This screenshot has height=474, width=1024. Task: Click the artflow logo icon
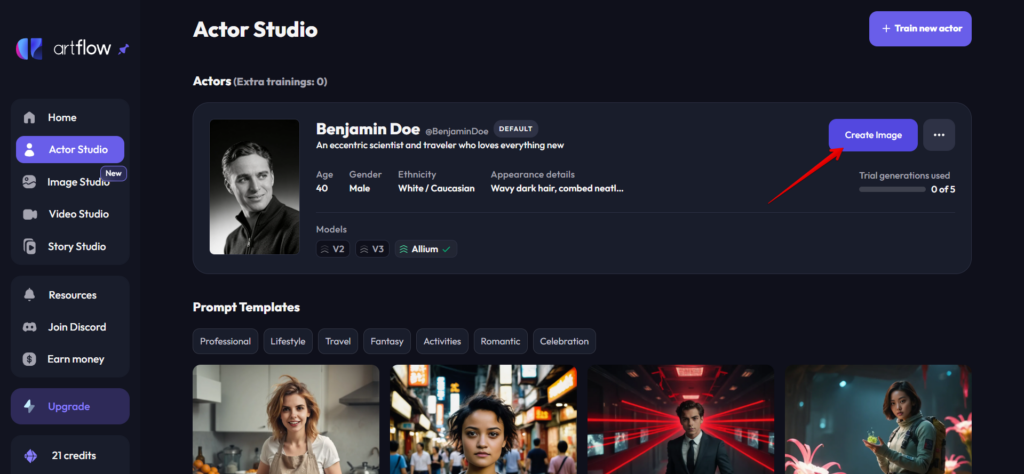29,49
